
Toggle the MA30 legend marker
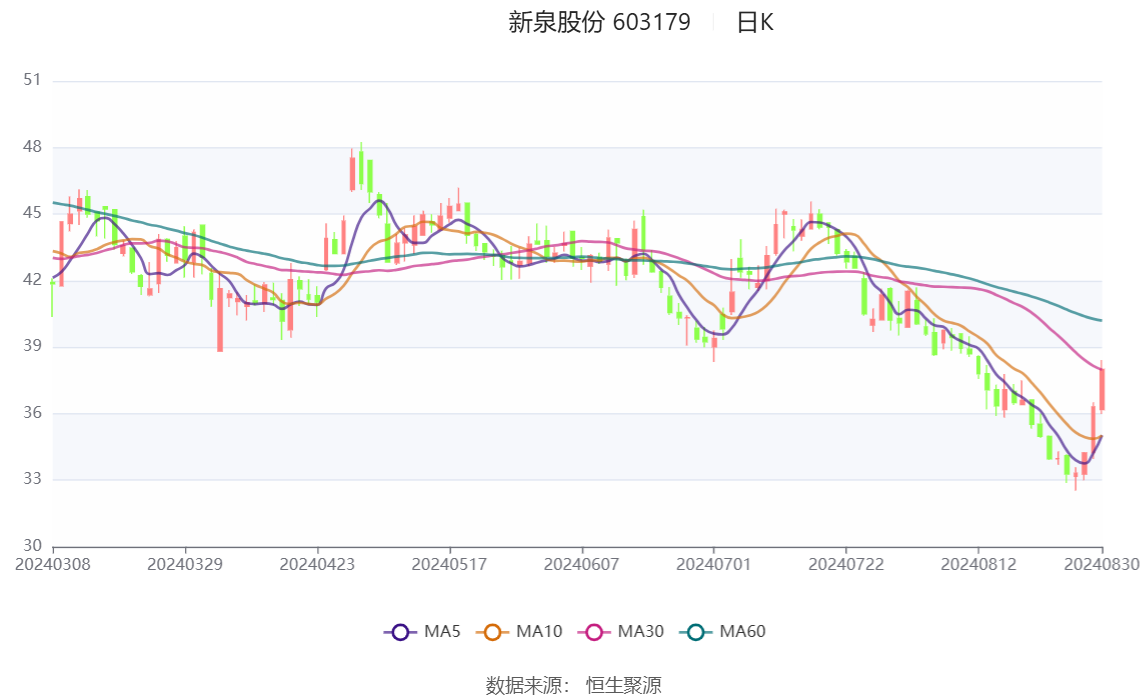[594, 632]
